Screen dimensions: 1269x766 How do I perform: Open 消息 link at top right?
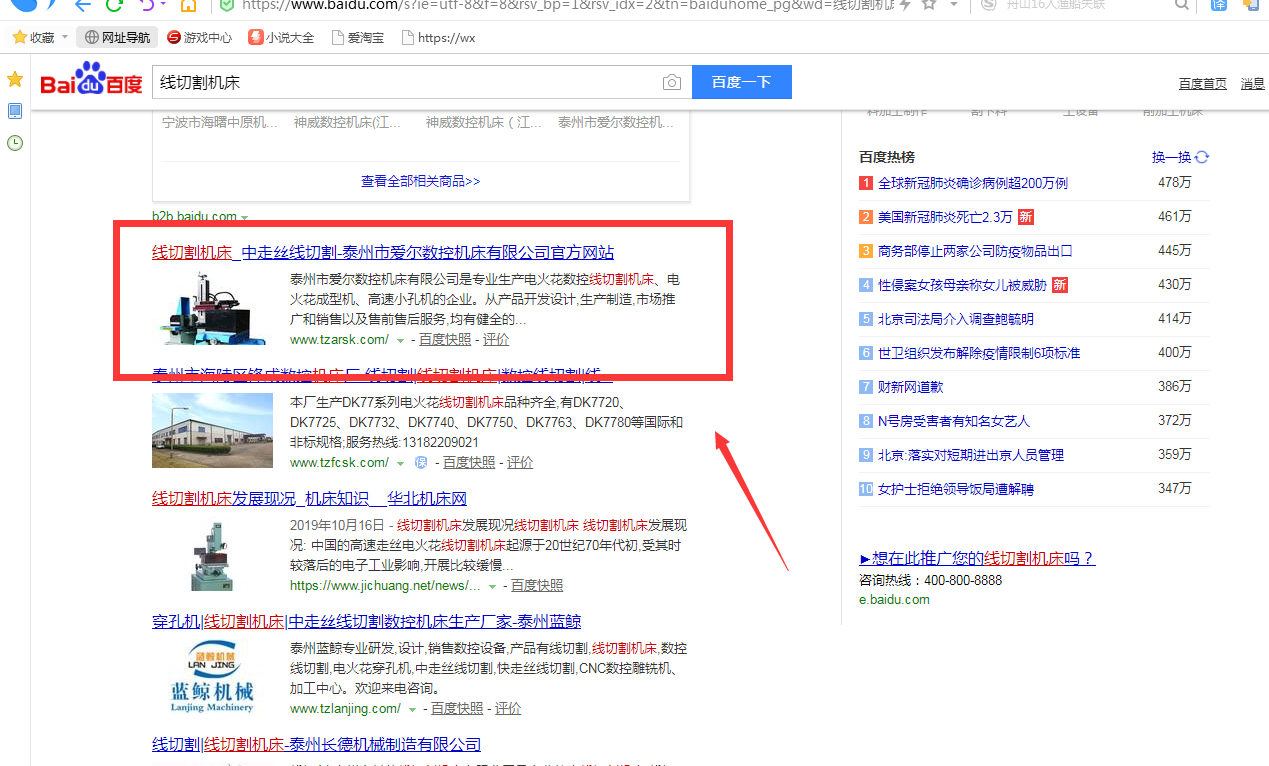click(1253, 84)
